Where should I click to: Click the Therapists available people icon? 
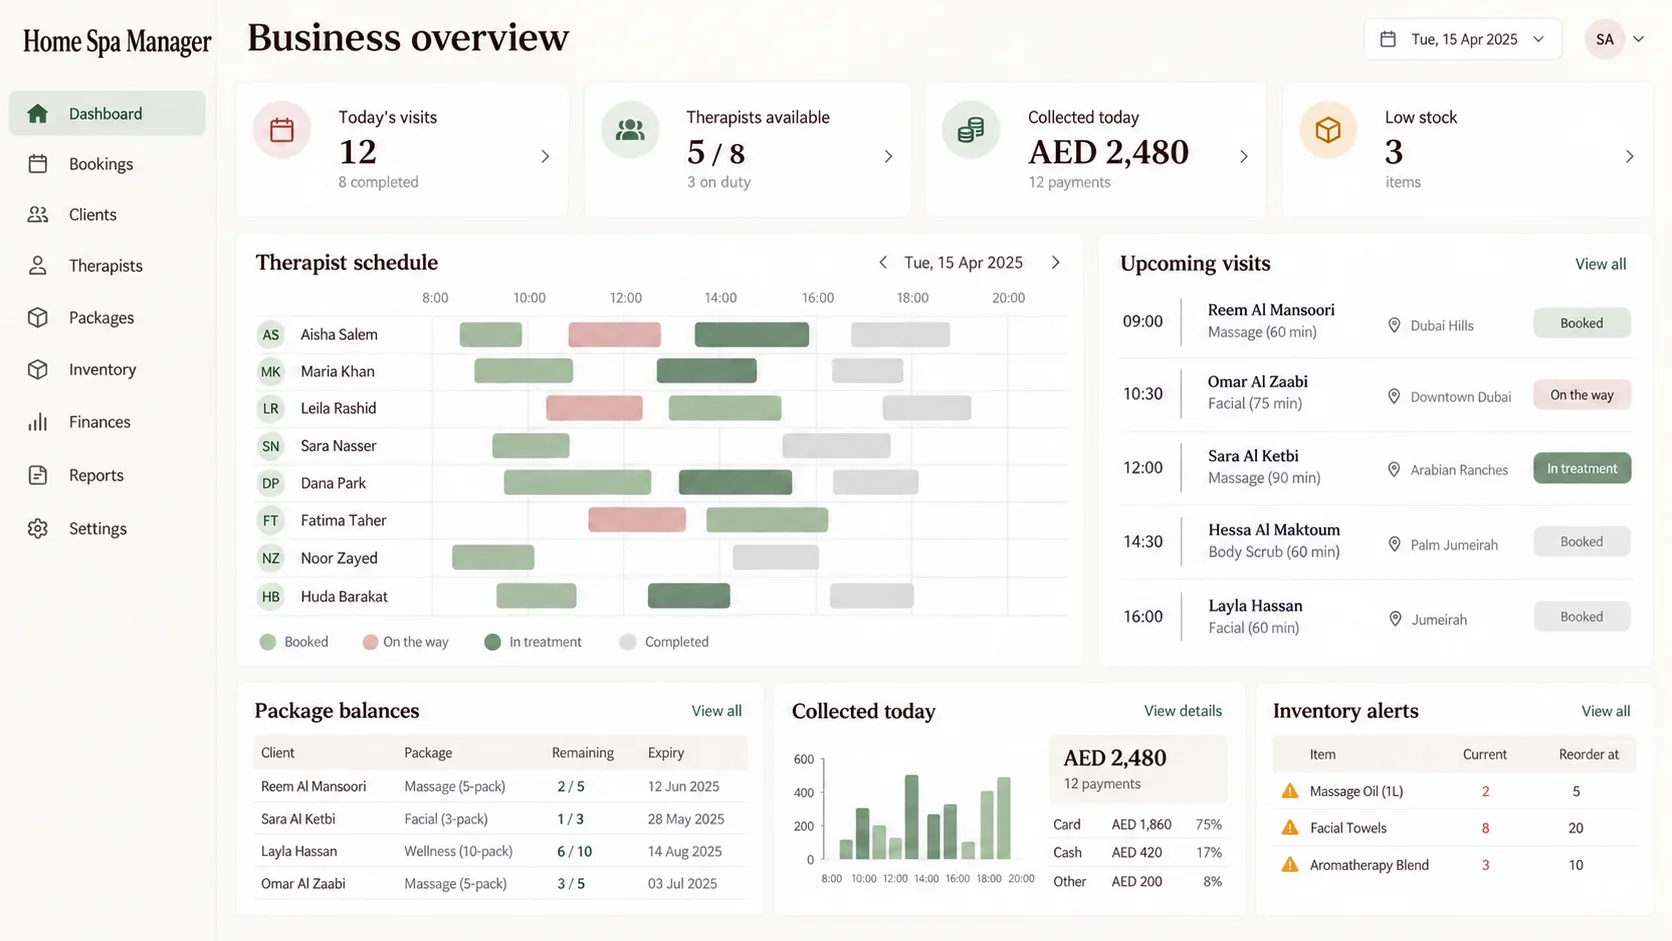(630, 130)
